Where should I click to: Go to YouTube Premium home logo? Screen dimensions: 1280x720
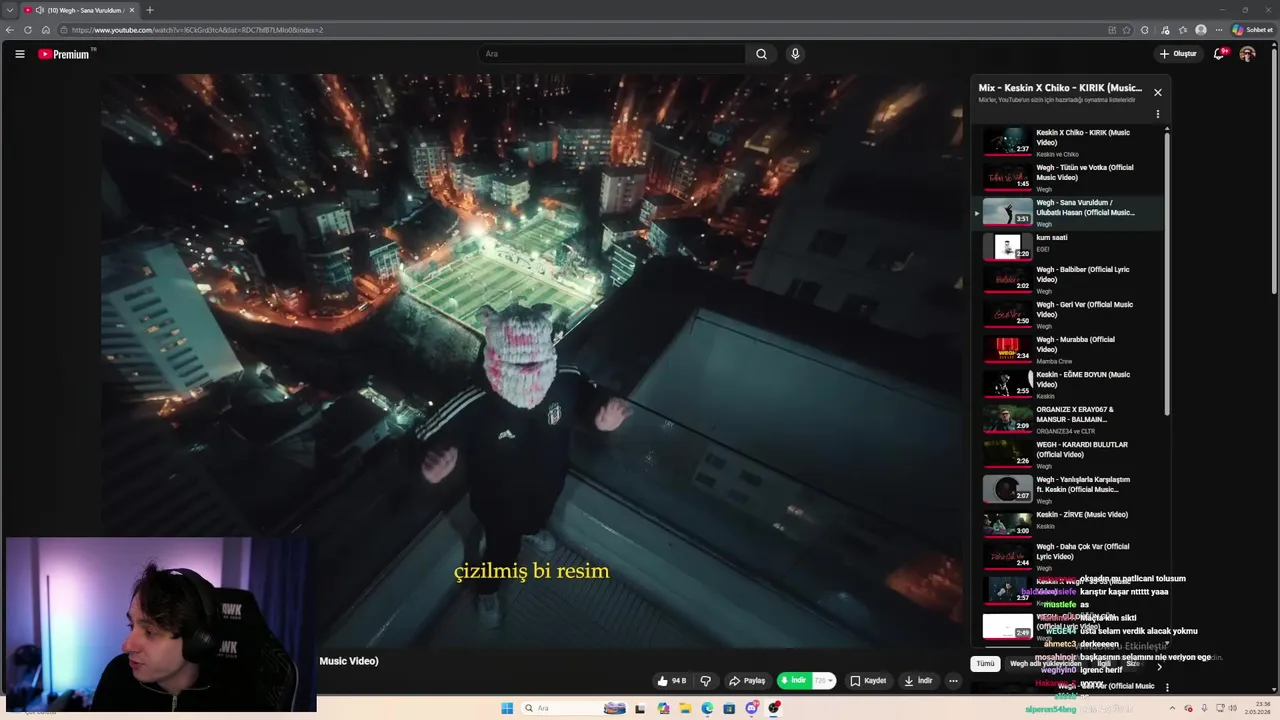pos(65,54)
